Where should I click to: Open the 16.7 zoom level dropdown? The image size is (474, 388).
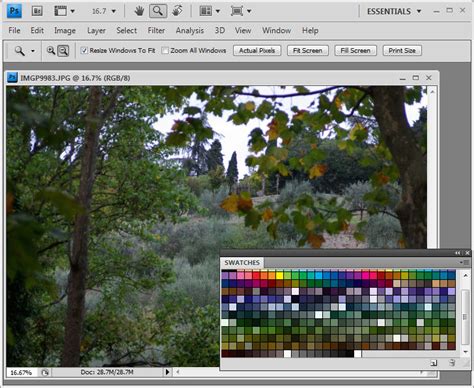(x=113, y=11)
